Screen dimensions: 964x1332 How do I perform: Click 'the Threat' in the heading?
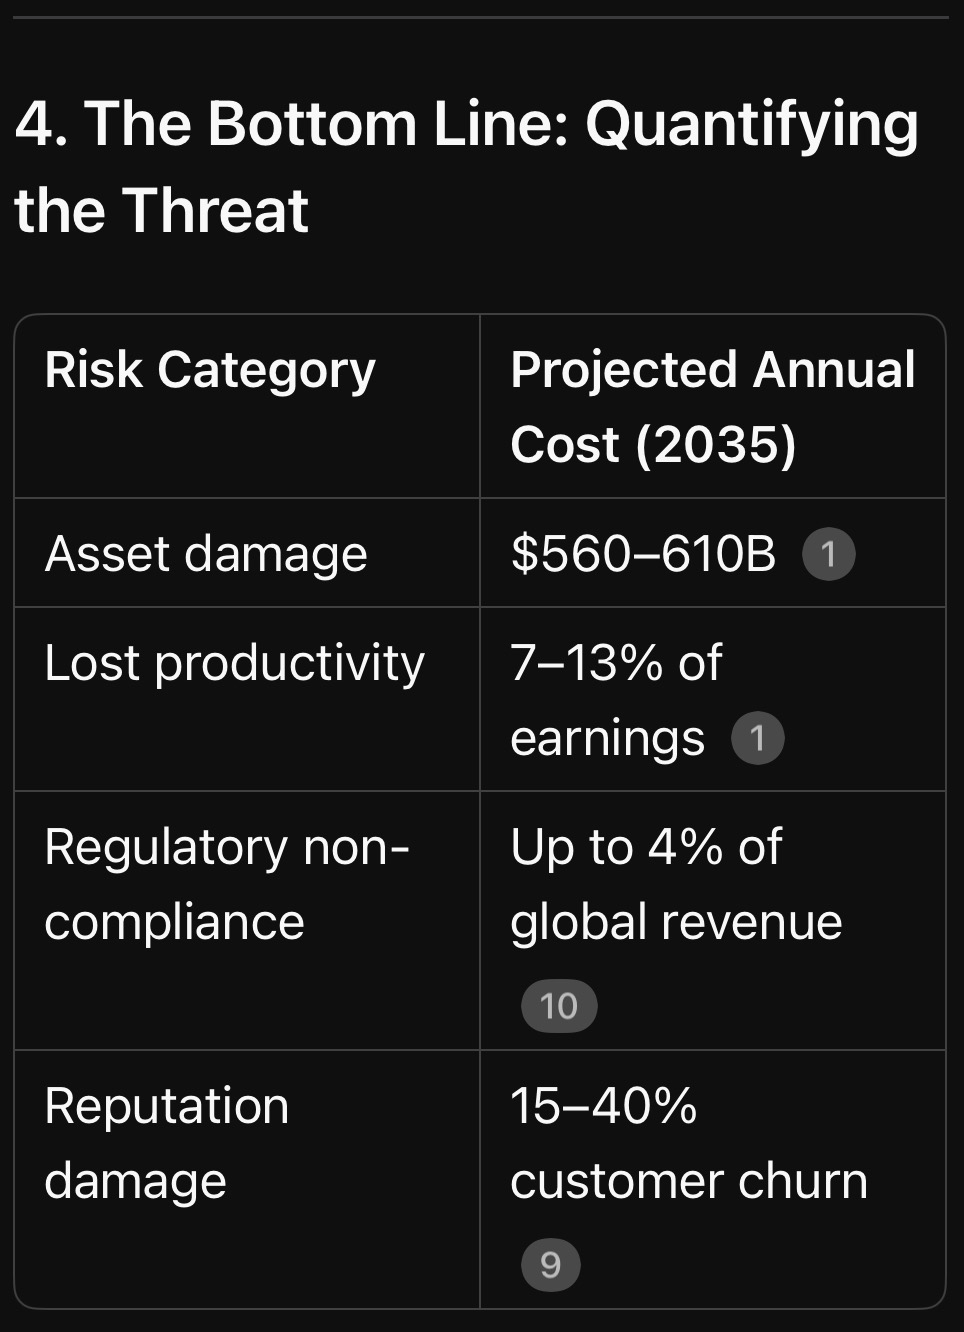(x=161, y=211)
